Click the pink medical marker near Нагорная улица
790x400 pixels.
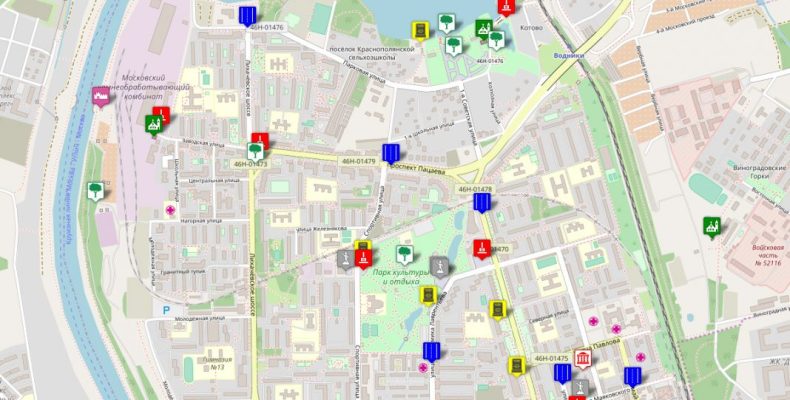pyautogui.click(x=171, y=210)
